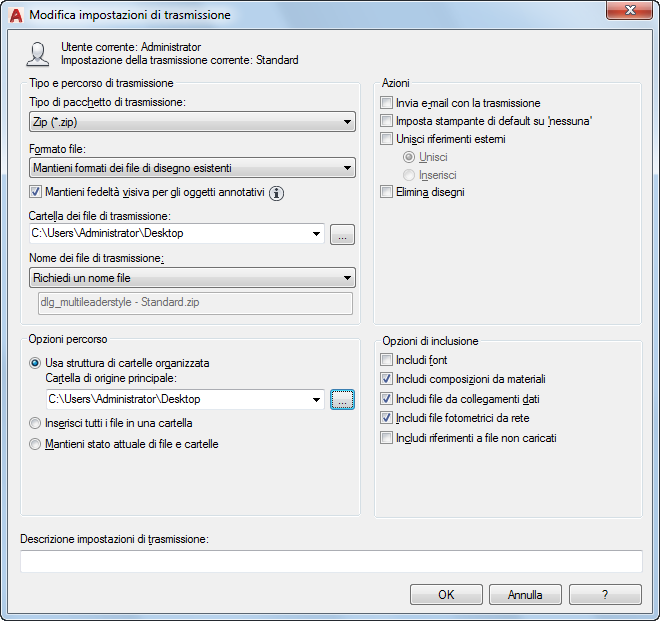This screenshot has width=660, height=621.
Task: Click the Descrizione impostazioni di trasmissione field
Action: click(331, 561)
